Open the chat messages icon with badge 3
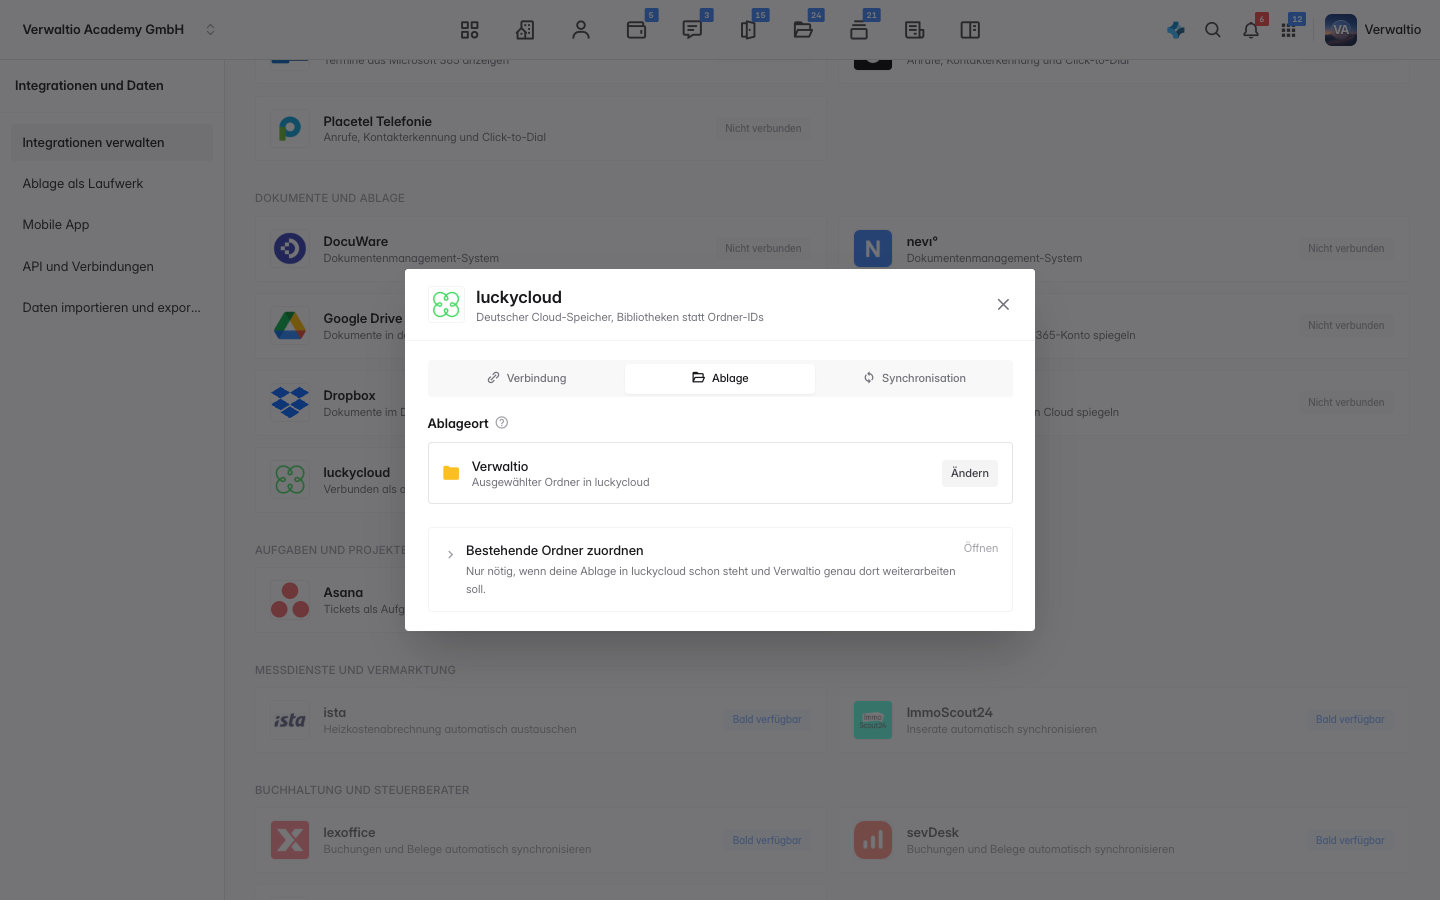Screen dimensions: 1440x900 tap(692, 30)
